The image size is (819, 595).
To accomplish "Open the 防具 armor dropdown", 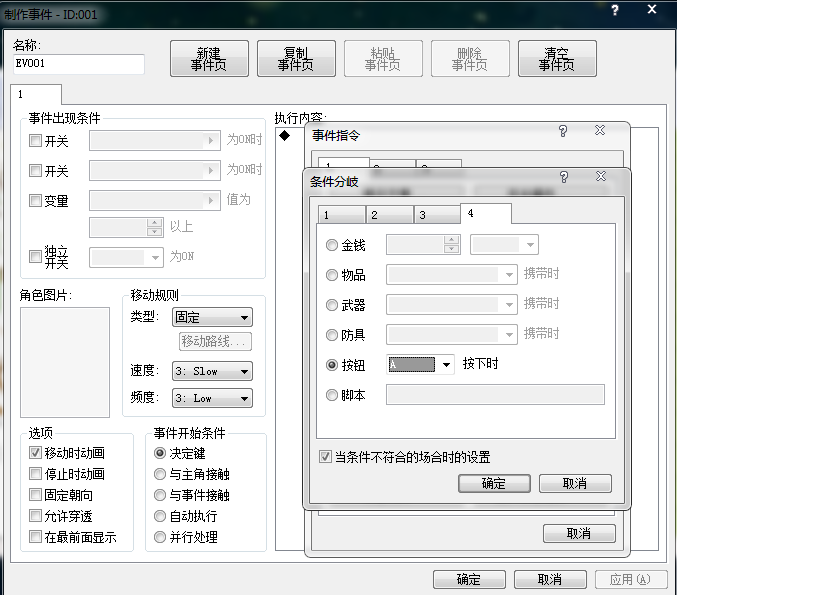I will pos(451,334).
